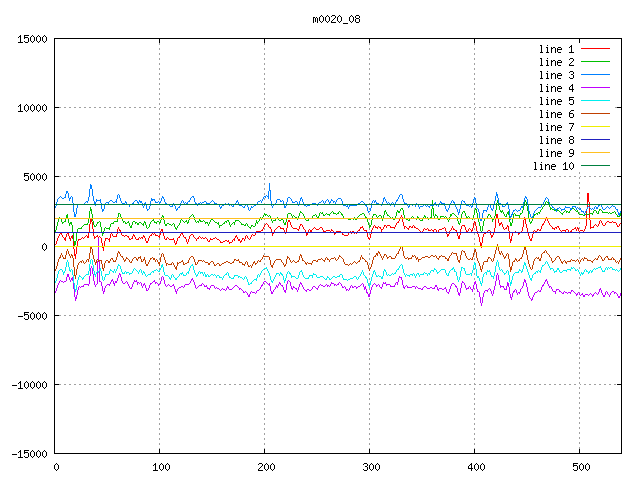
Task: Pick the "line 8" legend label
Action: pyautogui.click(x=556, y=140)
